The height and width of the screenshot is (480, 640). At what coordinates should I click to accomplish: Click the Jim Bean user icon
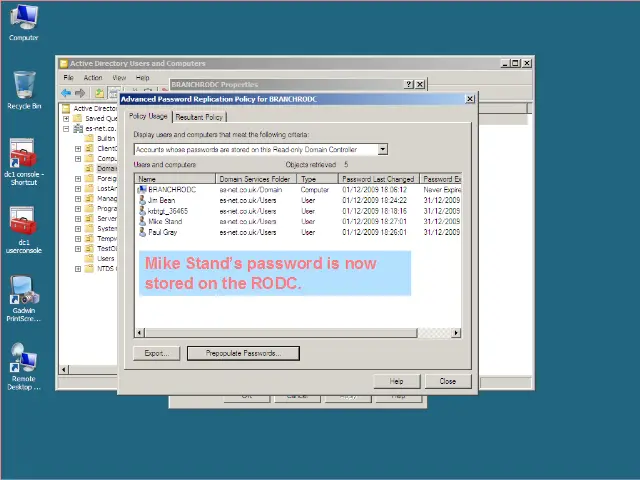[x=142, y=200]
